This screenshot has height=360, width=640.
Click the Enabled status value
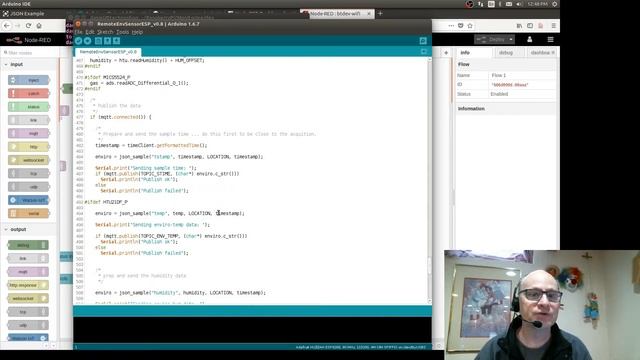coord(499,94)
